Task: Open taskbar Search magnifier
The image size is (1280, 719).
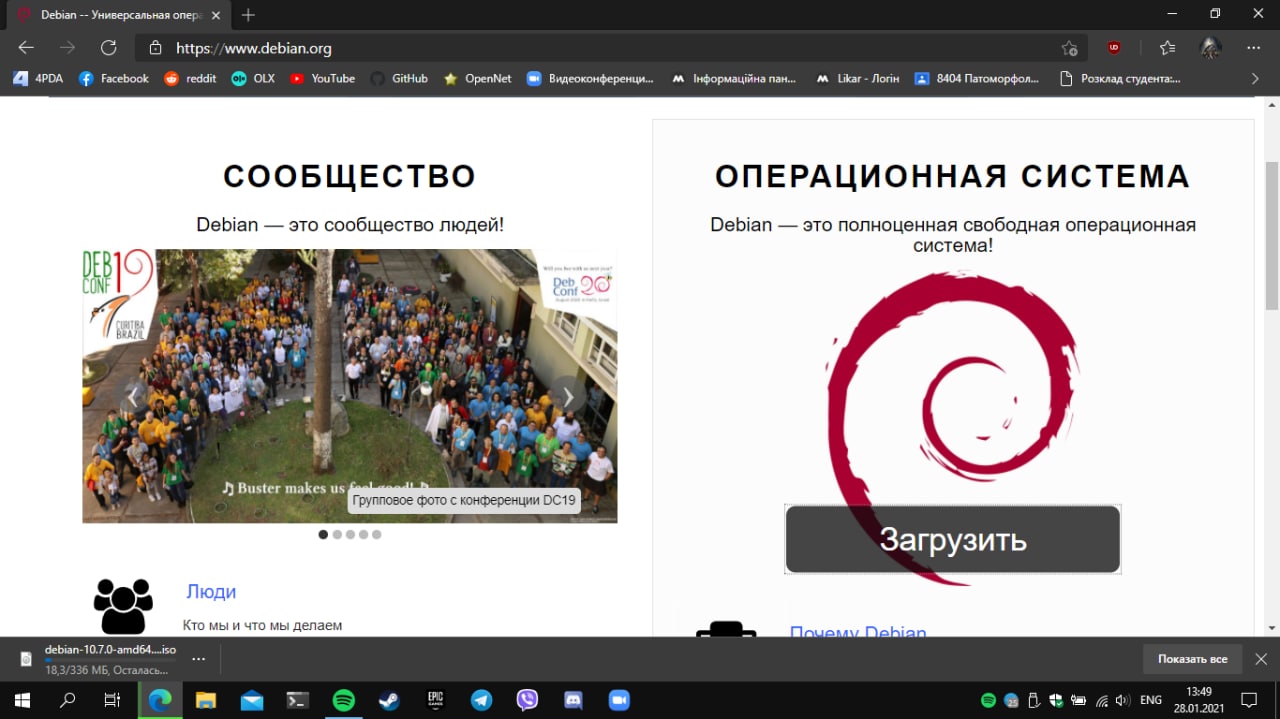Action: [68, 700]
